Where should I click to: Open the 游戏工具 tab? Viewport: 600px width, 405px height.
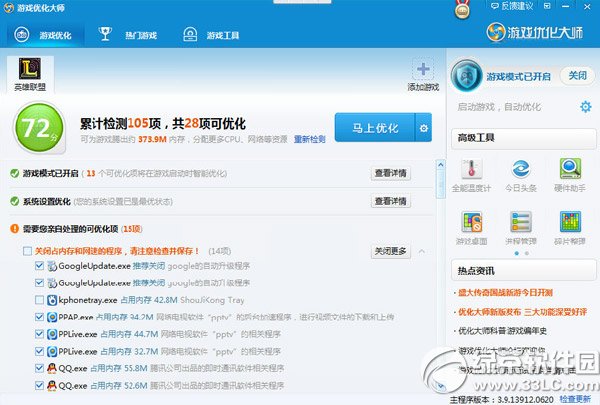coord(211,35)
